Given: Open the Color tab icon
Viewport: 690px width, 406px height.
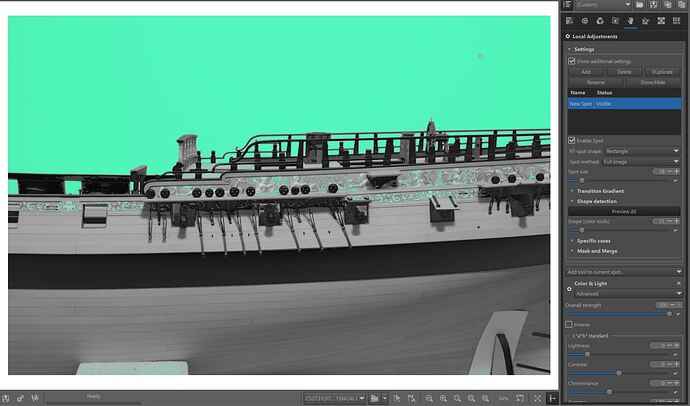Looking at the screenshot, I should tap(600, 21).
